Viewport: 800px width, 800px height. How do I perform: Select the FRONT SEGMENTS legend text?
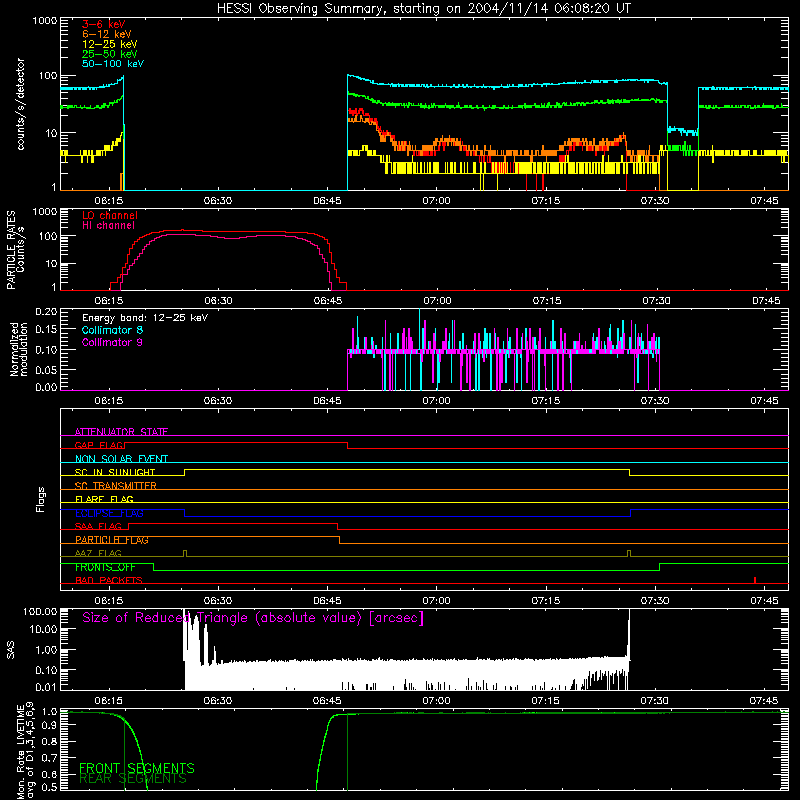click(x=137, y=768)
